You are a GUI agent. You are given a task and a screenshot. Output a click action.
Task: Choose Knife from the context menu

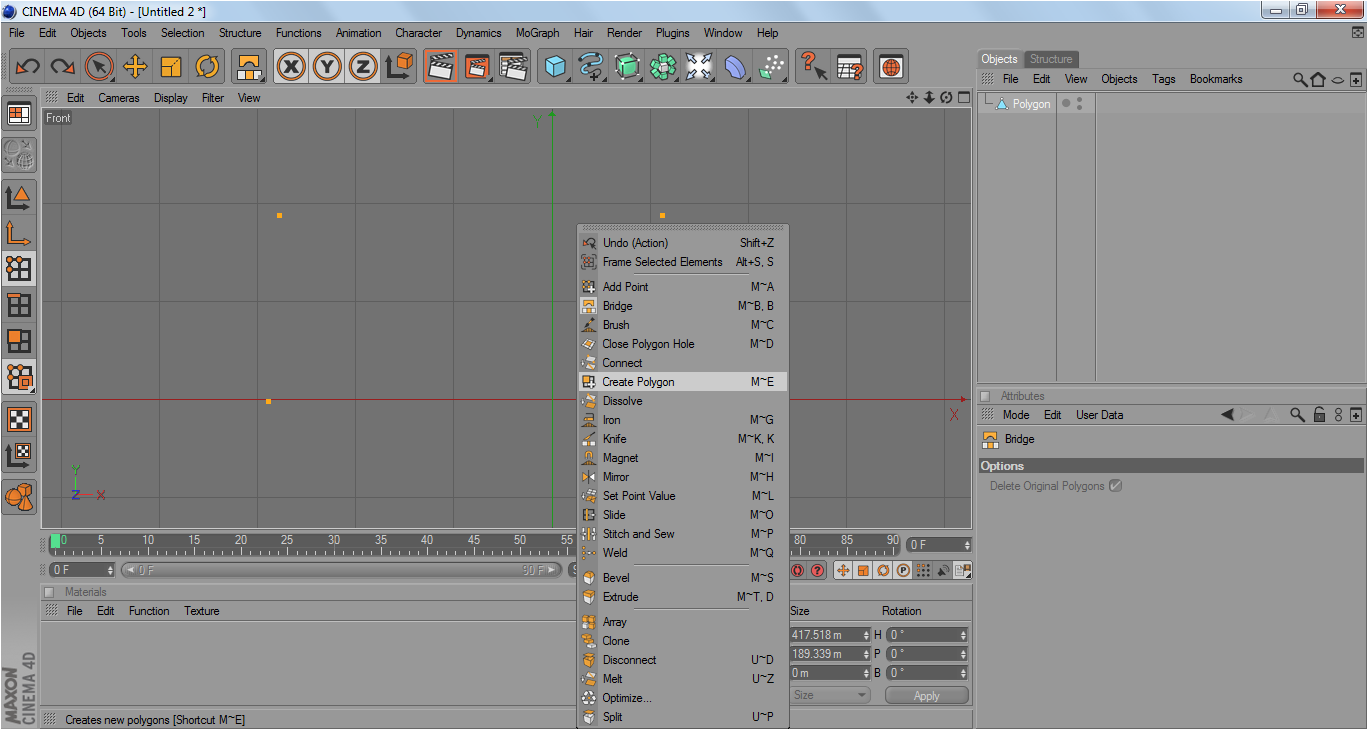coord(683,439)
